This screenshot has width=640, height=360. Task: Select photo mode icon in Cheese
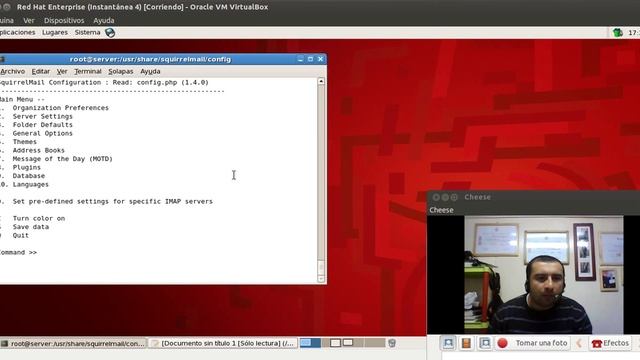point(448,343)
